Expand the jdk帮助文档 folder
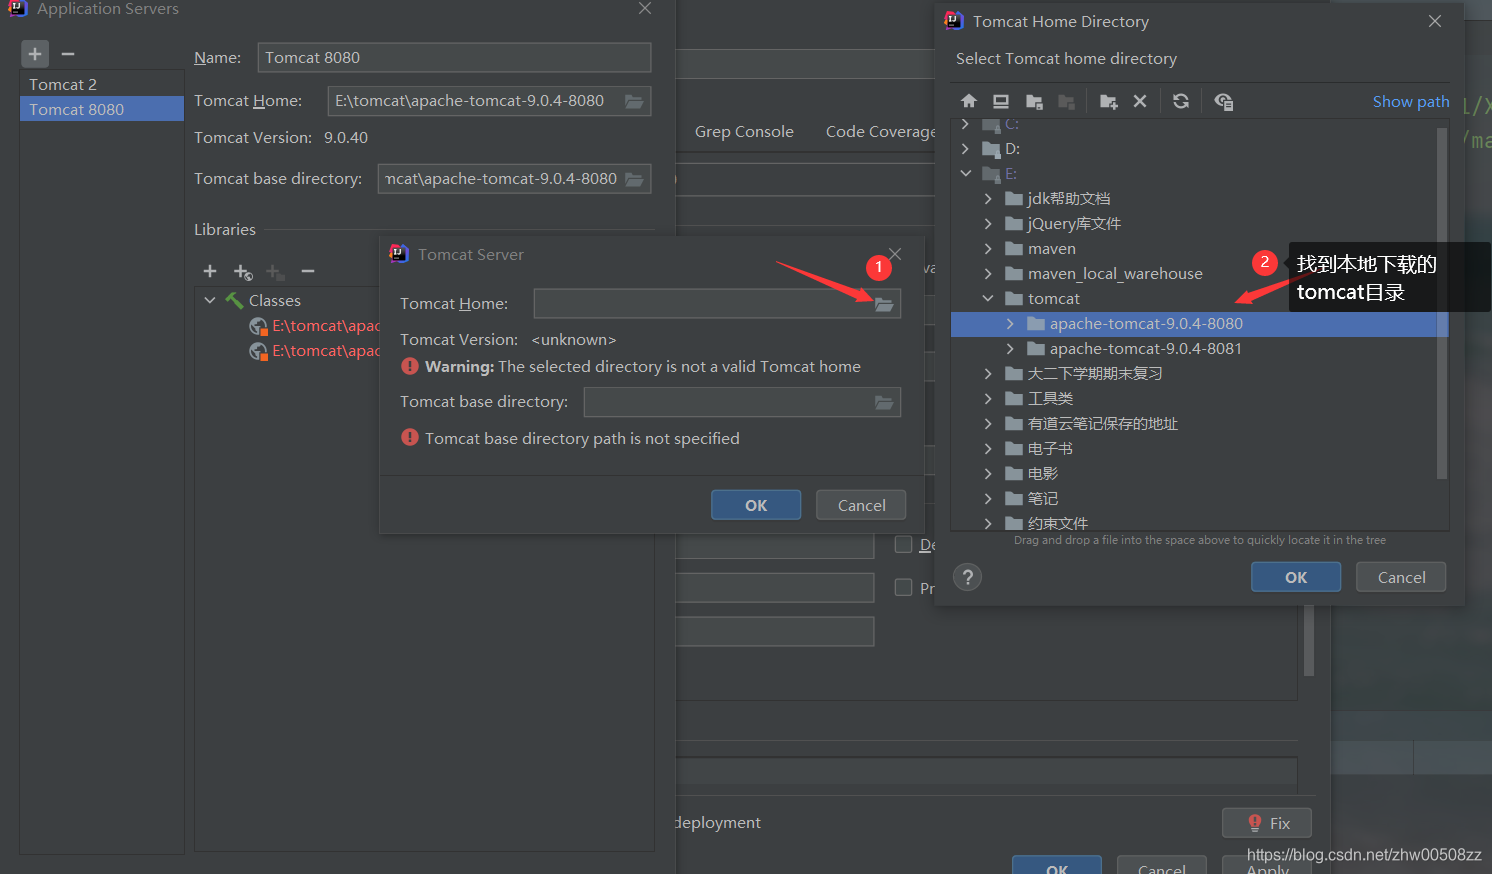The width and height of the screenshot is (1492, 874). (988, 198)
